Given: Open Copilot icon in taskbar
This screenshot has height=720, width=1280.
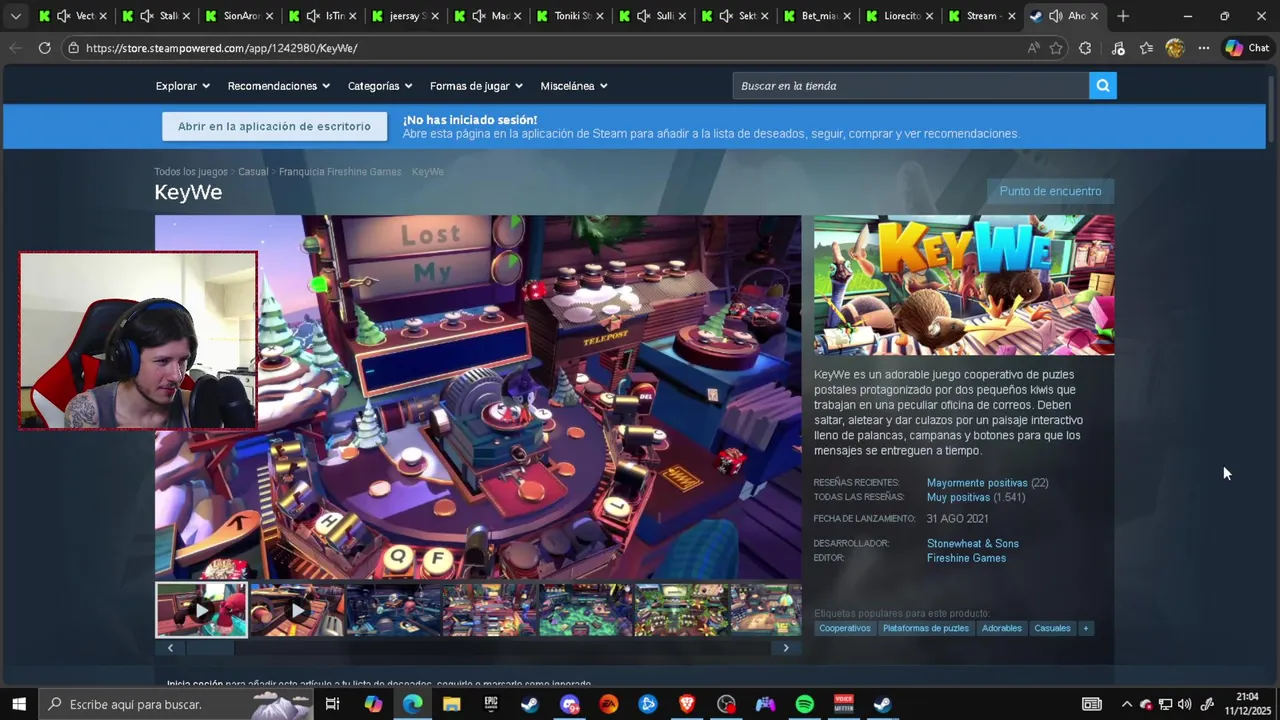Looking at the screenshot, I should [373, 704].
